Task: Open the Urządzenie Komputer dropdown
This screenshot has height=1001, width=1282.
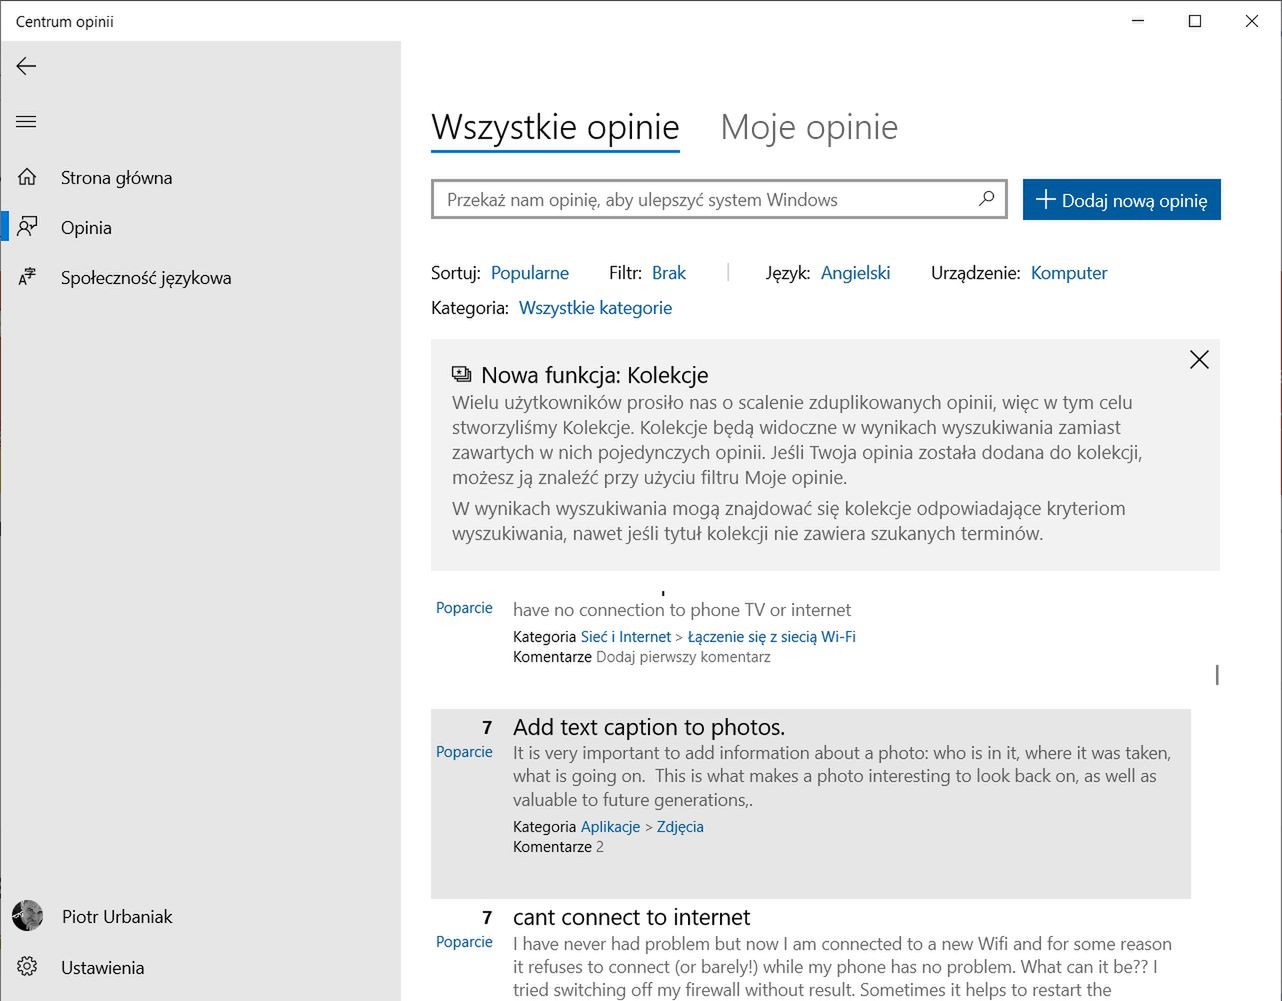Action: [x=1069, y=273]
